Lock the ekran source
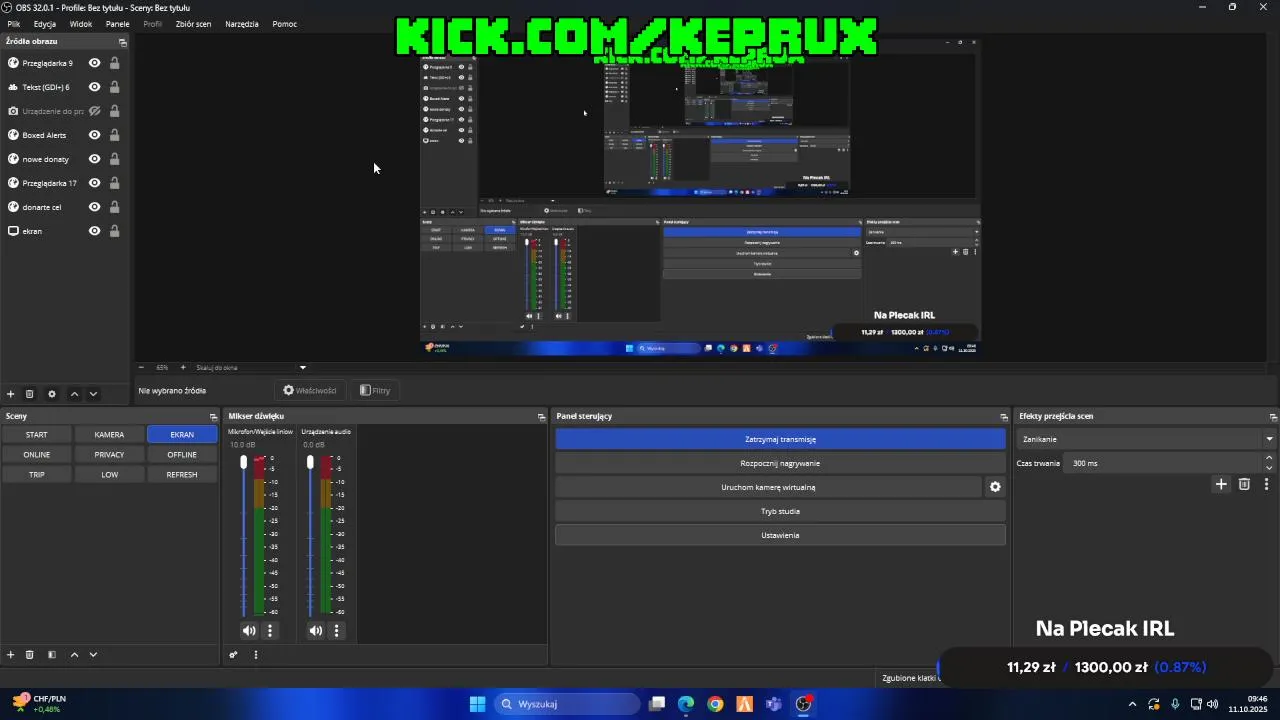Image resolution: width=1280 pixels, height=720 pixels. (x=115, y=231)
